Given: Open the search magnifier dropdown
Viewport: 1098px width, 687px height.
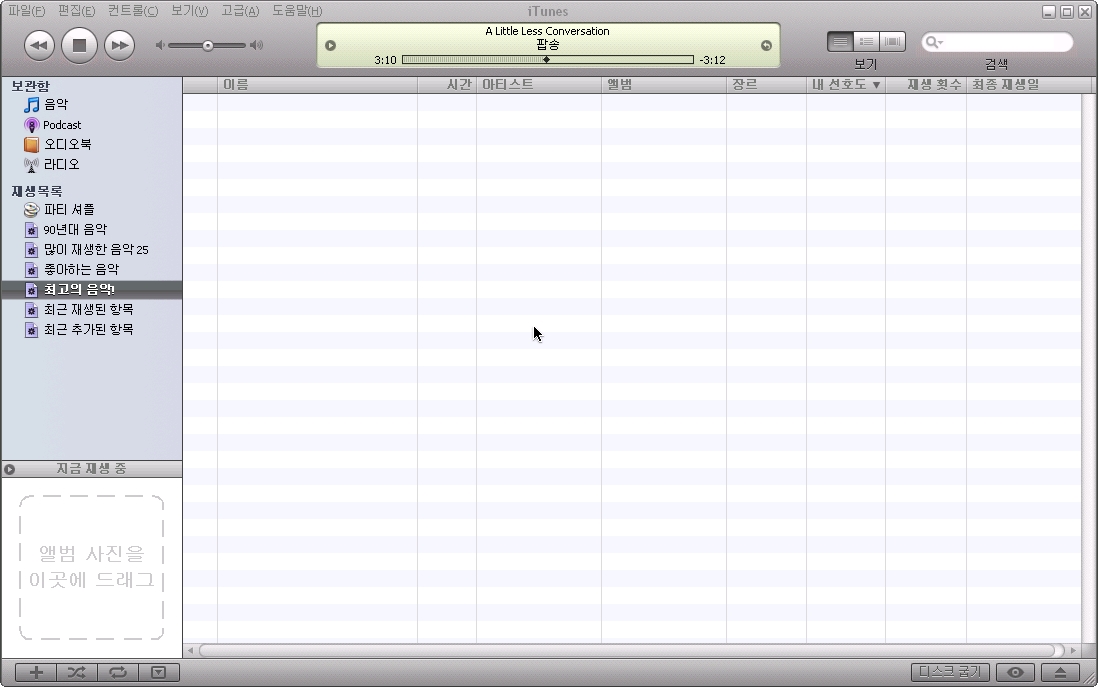Looking at the screenshot, I should [x=934, y=42].
